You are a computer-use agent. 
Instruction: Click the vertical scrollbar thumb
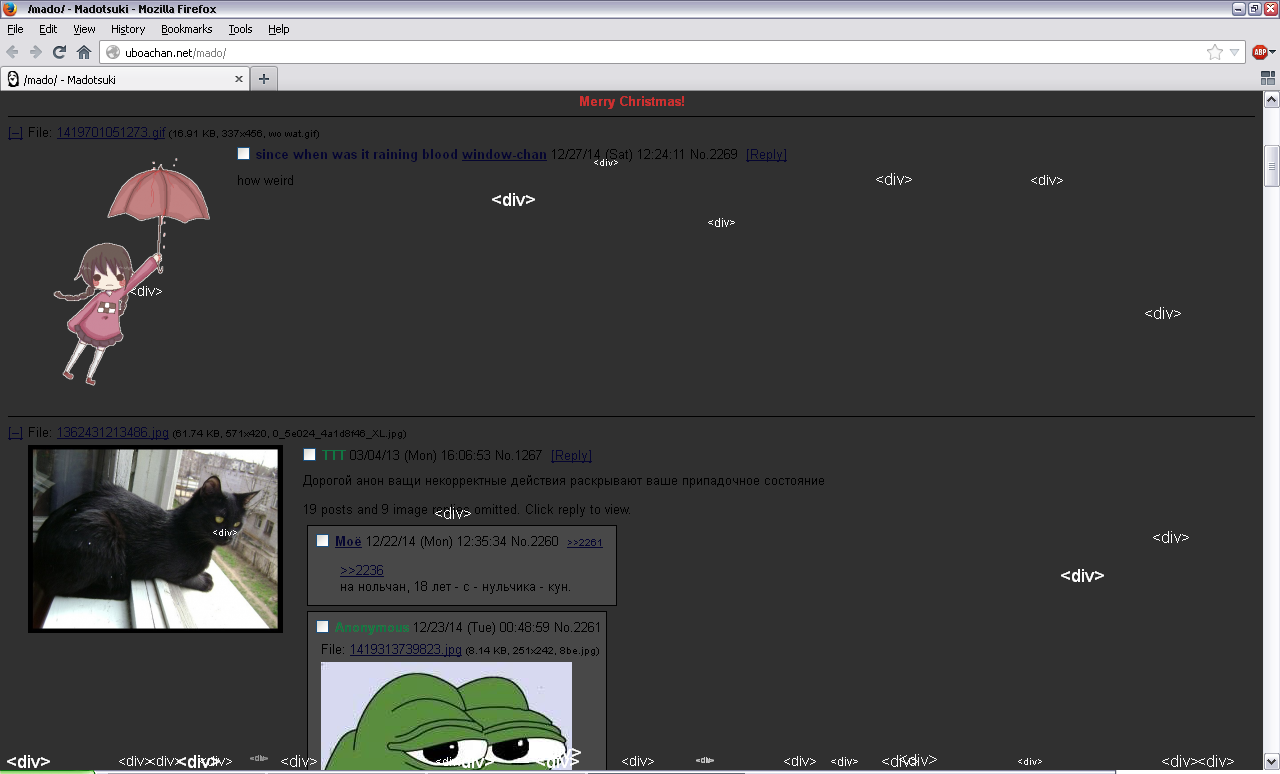click(1272, 166)
